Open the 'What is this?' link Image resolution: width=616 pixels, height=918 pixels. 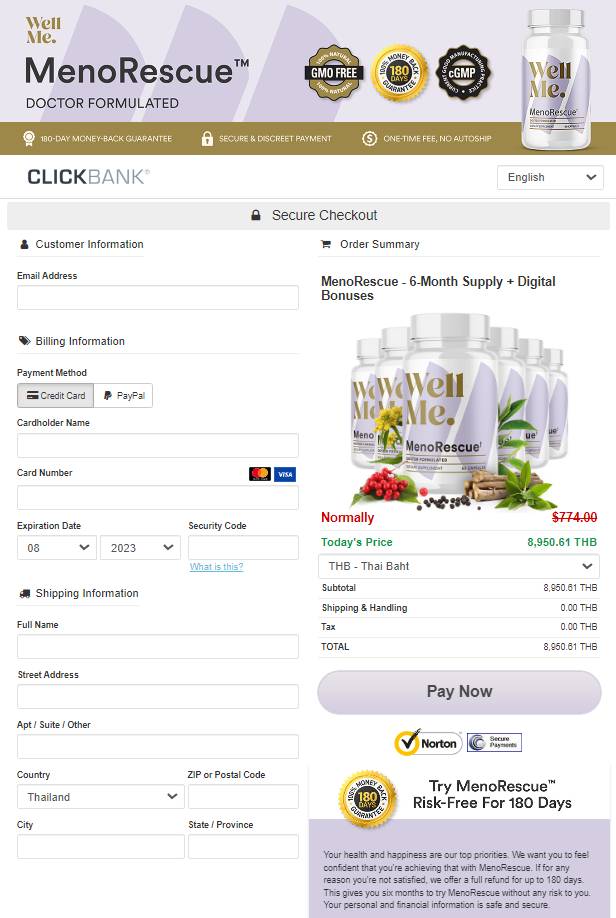216,567
